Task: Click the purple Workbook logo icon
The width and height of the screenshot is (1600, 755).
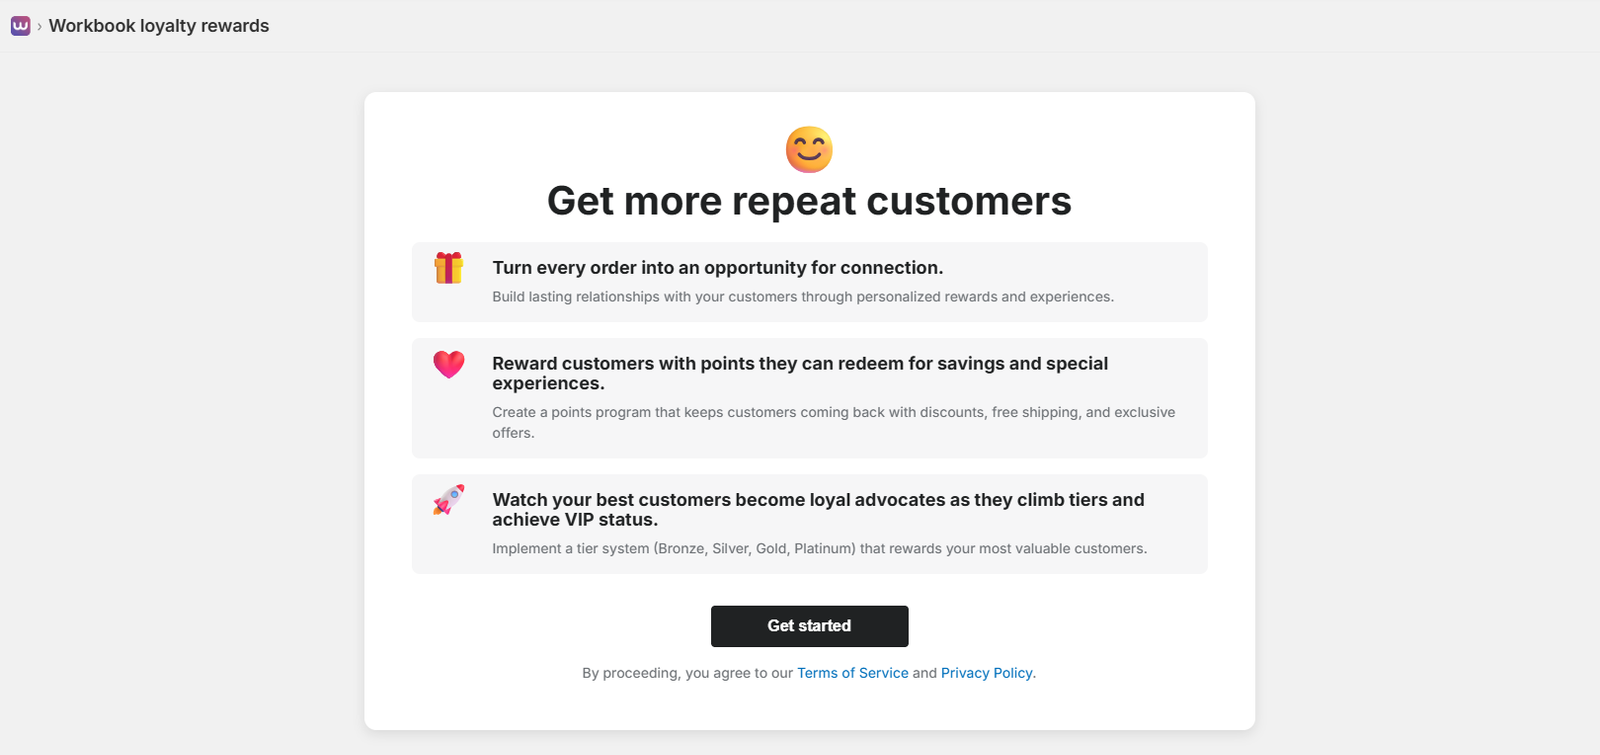Action: pyautogui.click(x=20, y=25)
